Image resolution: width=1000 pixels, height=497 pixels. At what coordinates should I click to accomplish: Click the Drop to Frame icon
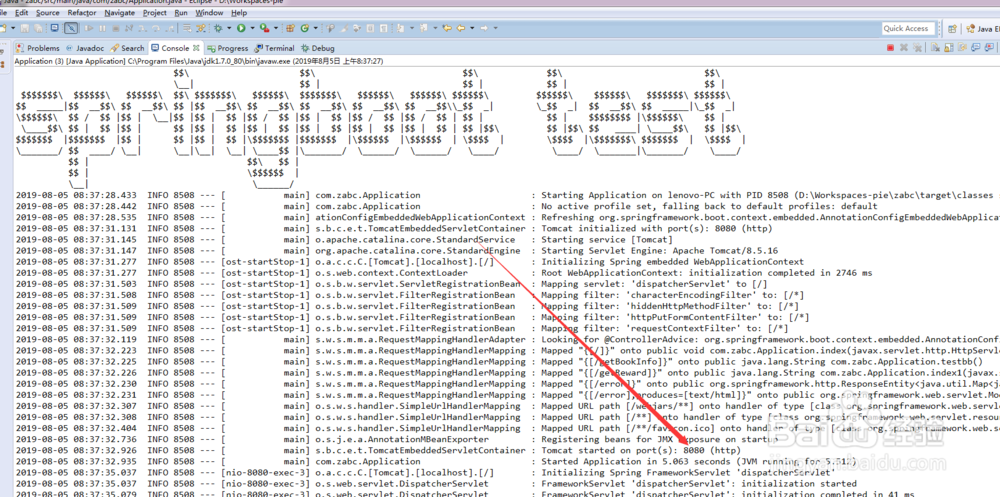pos(187,28)
